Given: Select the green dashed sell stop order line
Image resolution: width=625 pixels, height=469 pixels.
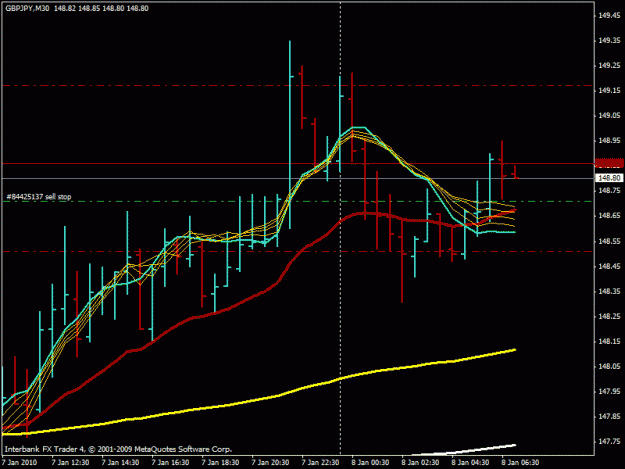Looking at the screenshot, I should 298,202.
